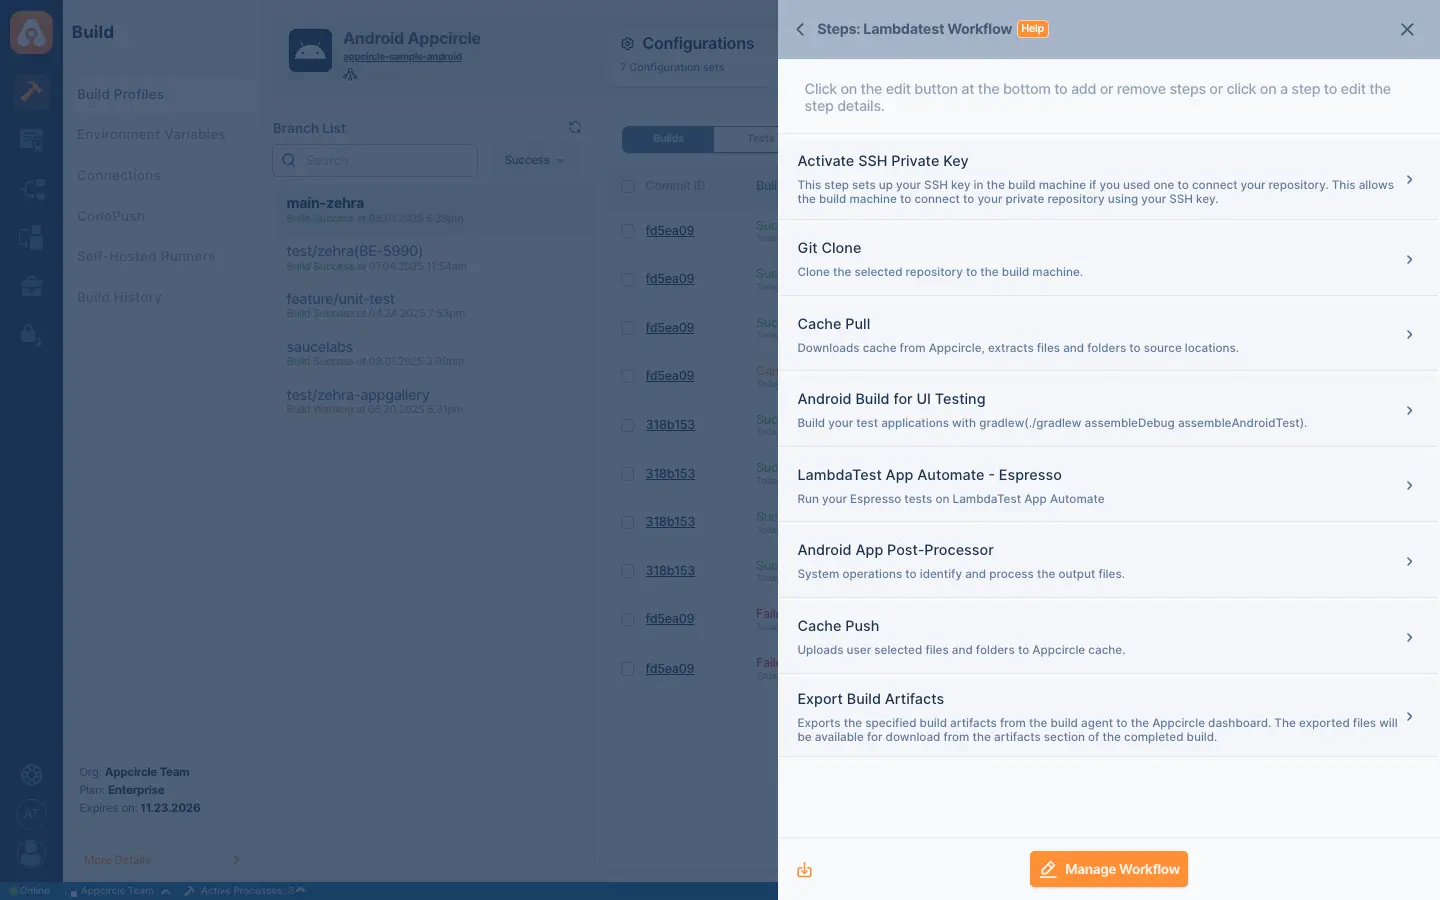Expand the Cache Push step chevron
The height and width of the screenshot is (900, 1440).
(x=1409, y=637)
